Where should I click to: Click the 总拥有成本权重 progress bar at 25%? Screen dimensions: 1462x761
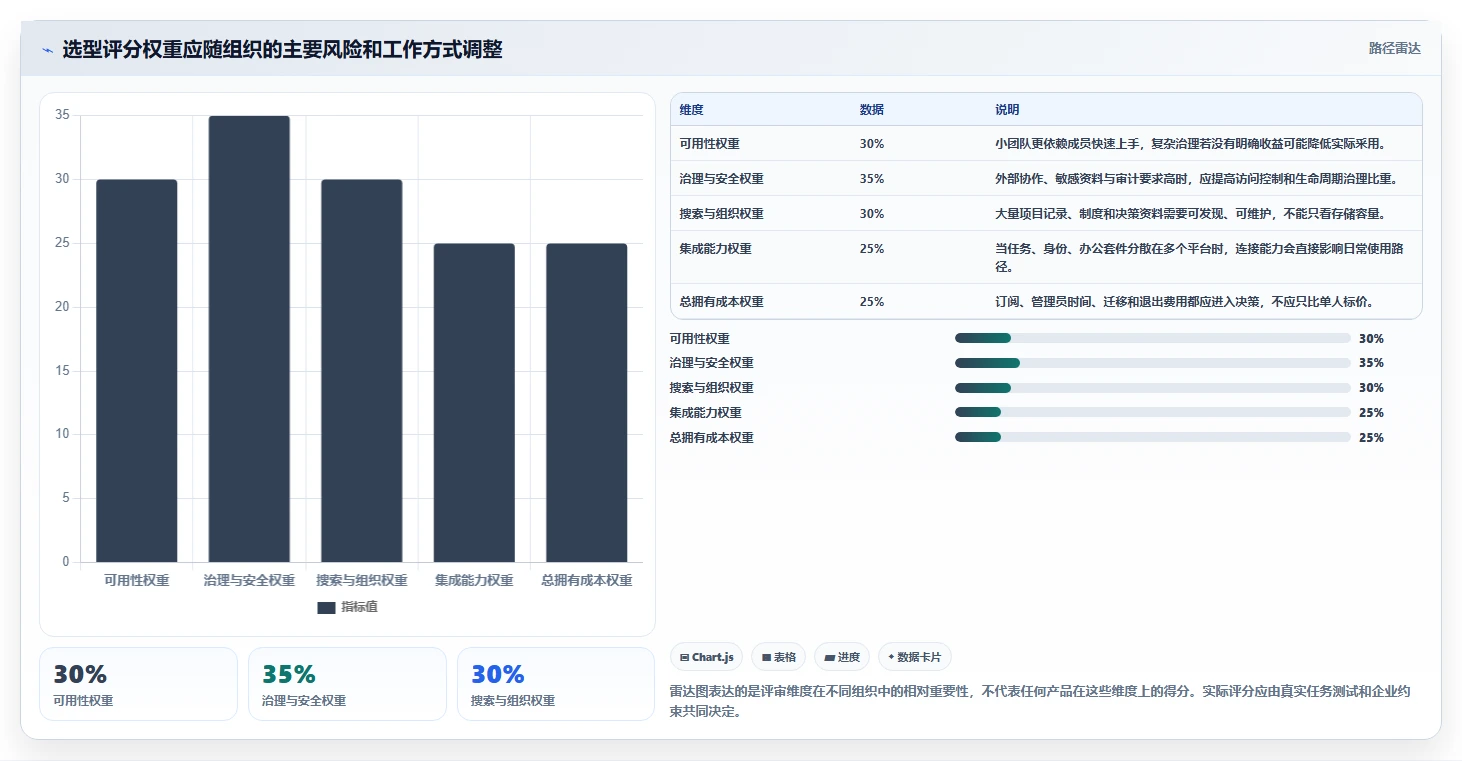tap(1153, 437)
